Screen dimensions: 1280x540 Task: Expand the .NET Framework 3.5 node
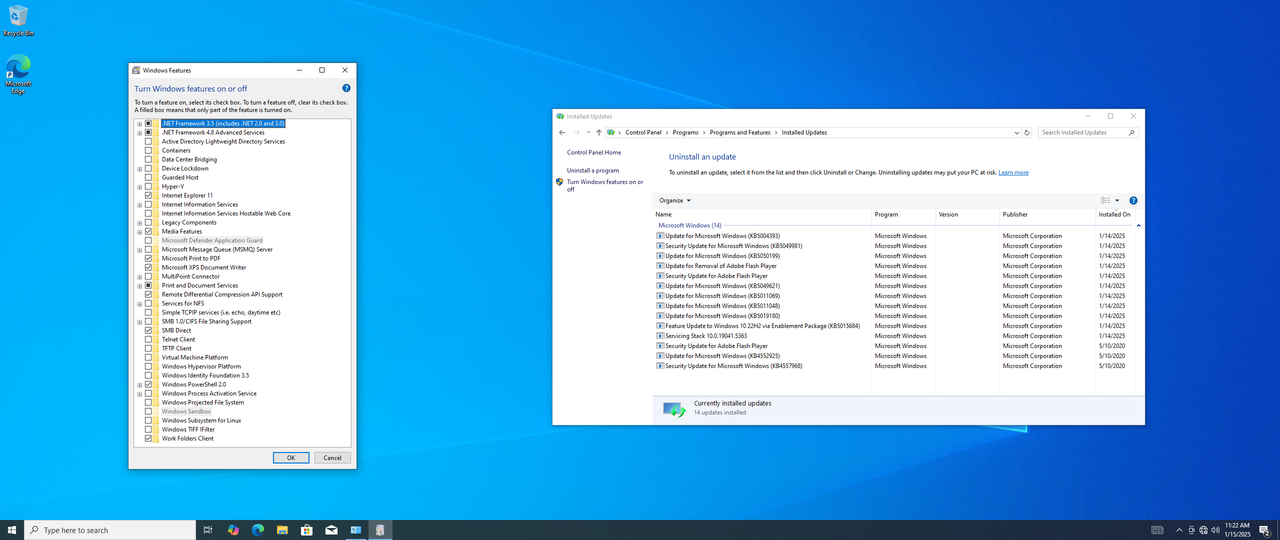(x=140, y=123)
